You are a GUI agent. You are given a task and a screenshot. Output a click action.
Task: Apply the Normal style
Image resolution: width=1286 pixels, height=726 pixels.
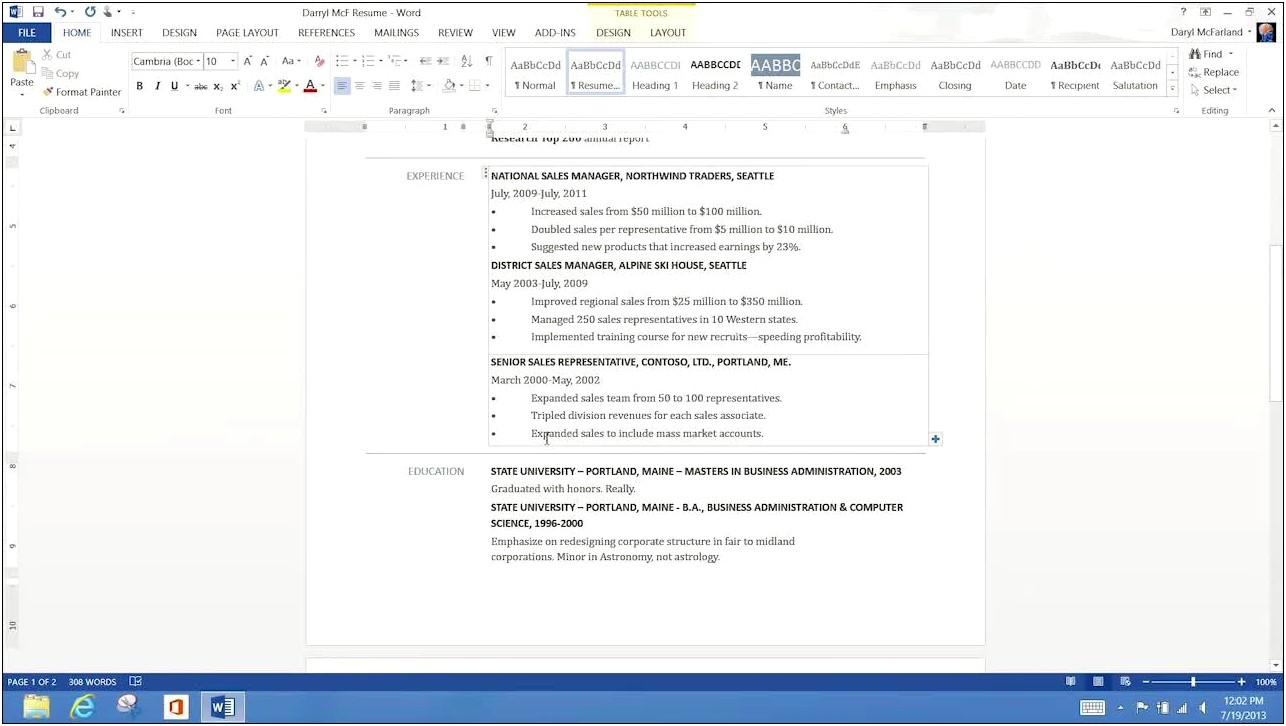point(535,75)
